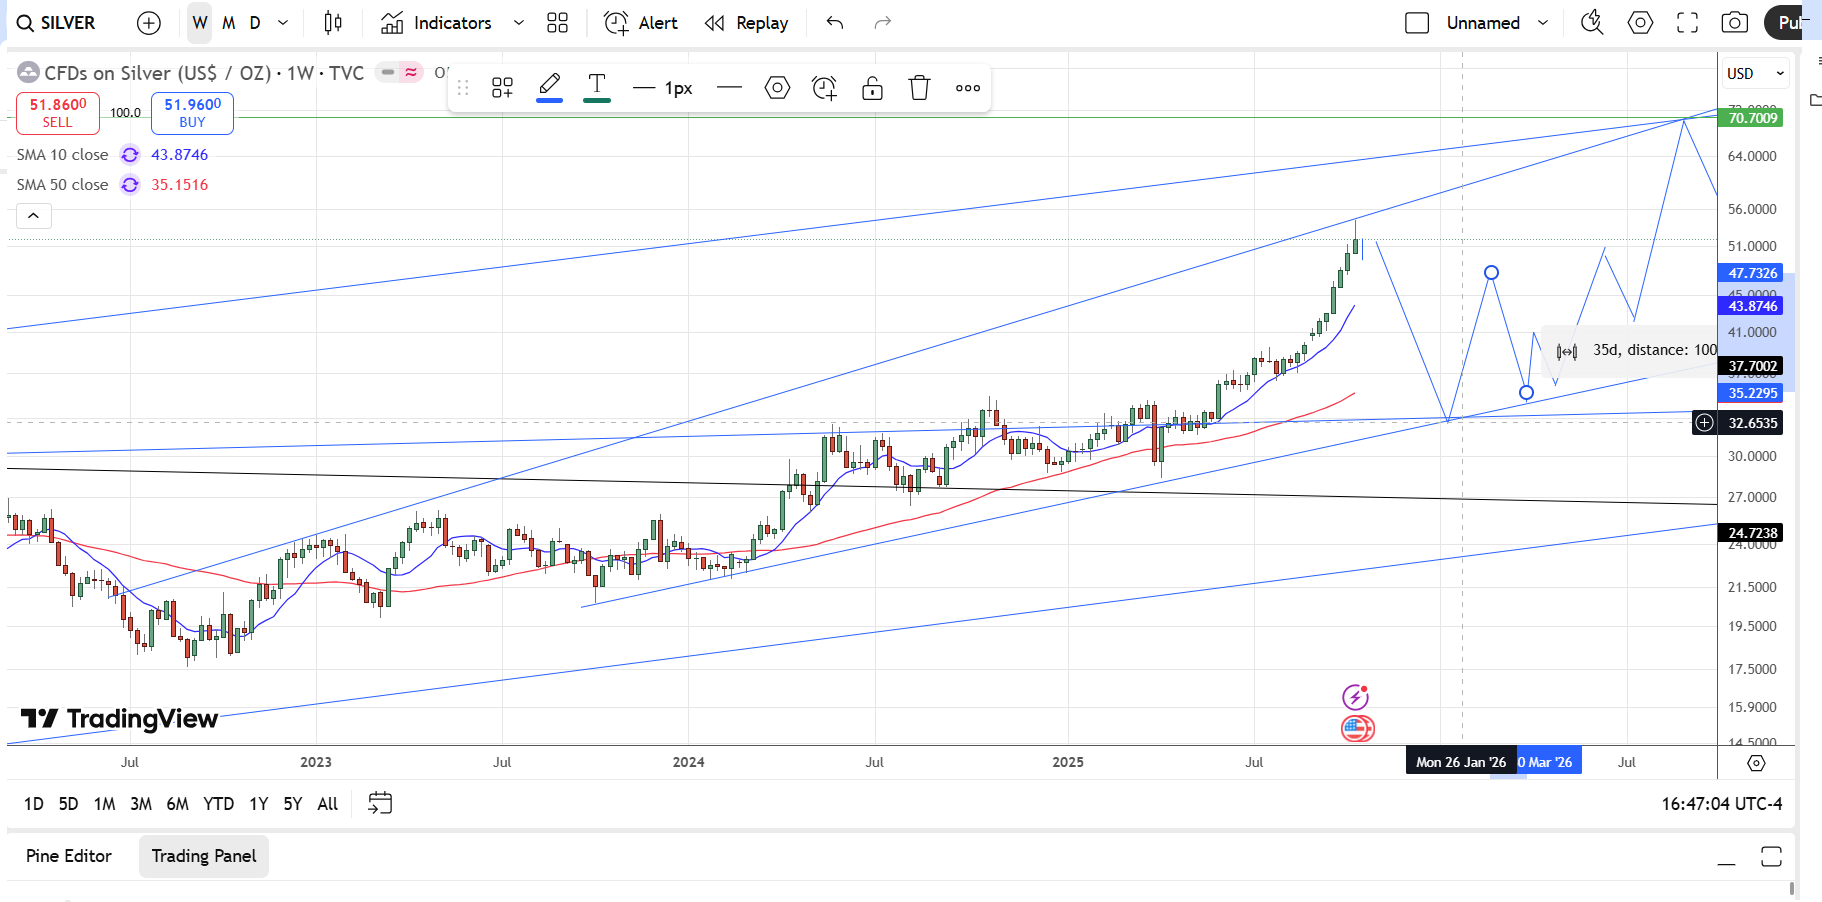Collapse the indicator legend with chevron

[33, 216]
